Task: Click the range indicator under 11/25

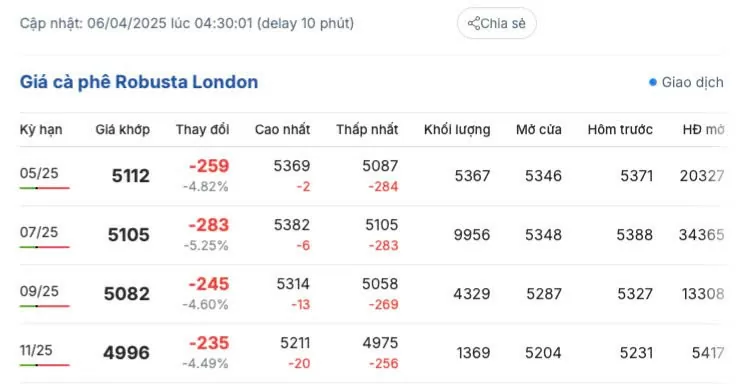Action: 44,365
